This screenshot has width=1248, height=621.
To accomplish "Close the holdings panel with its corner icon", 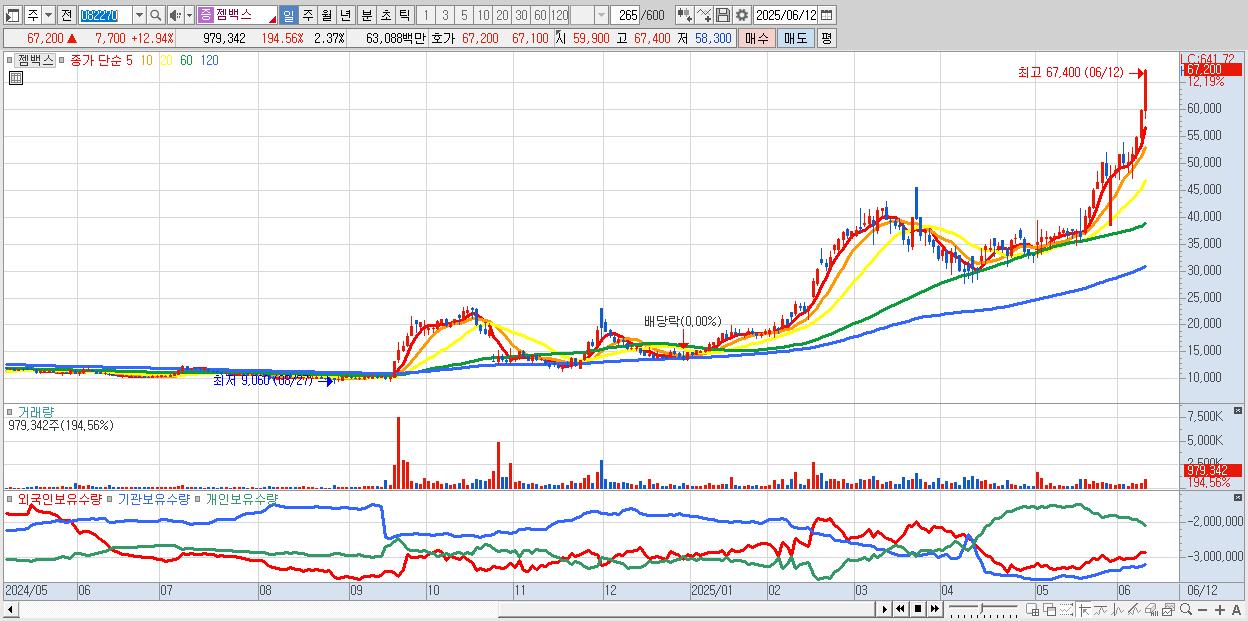I will point(1239,498).
